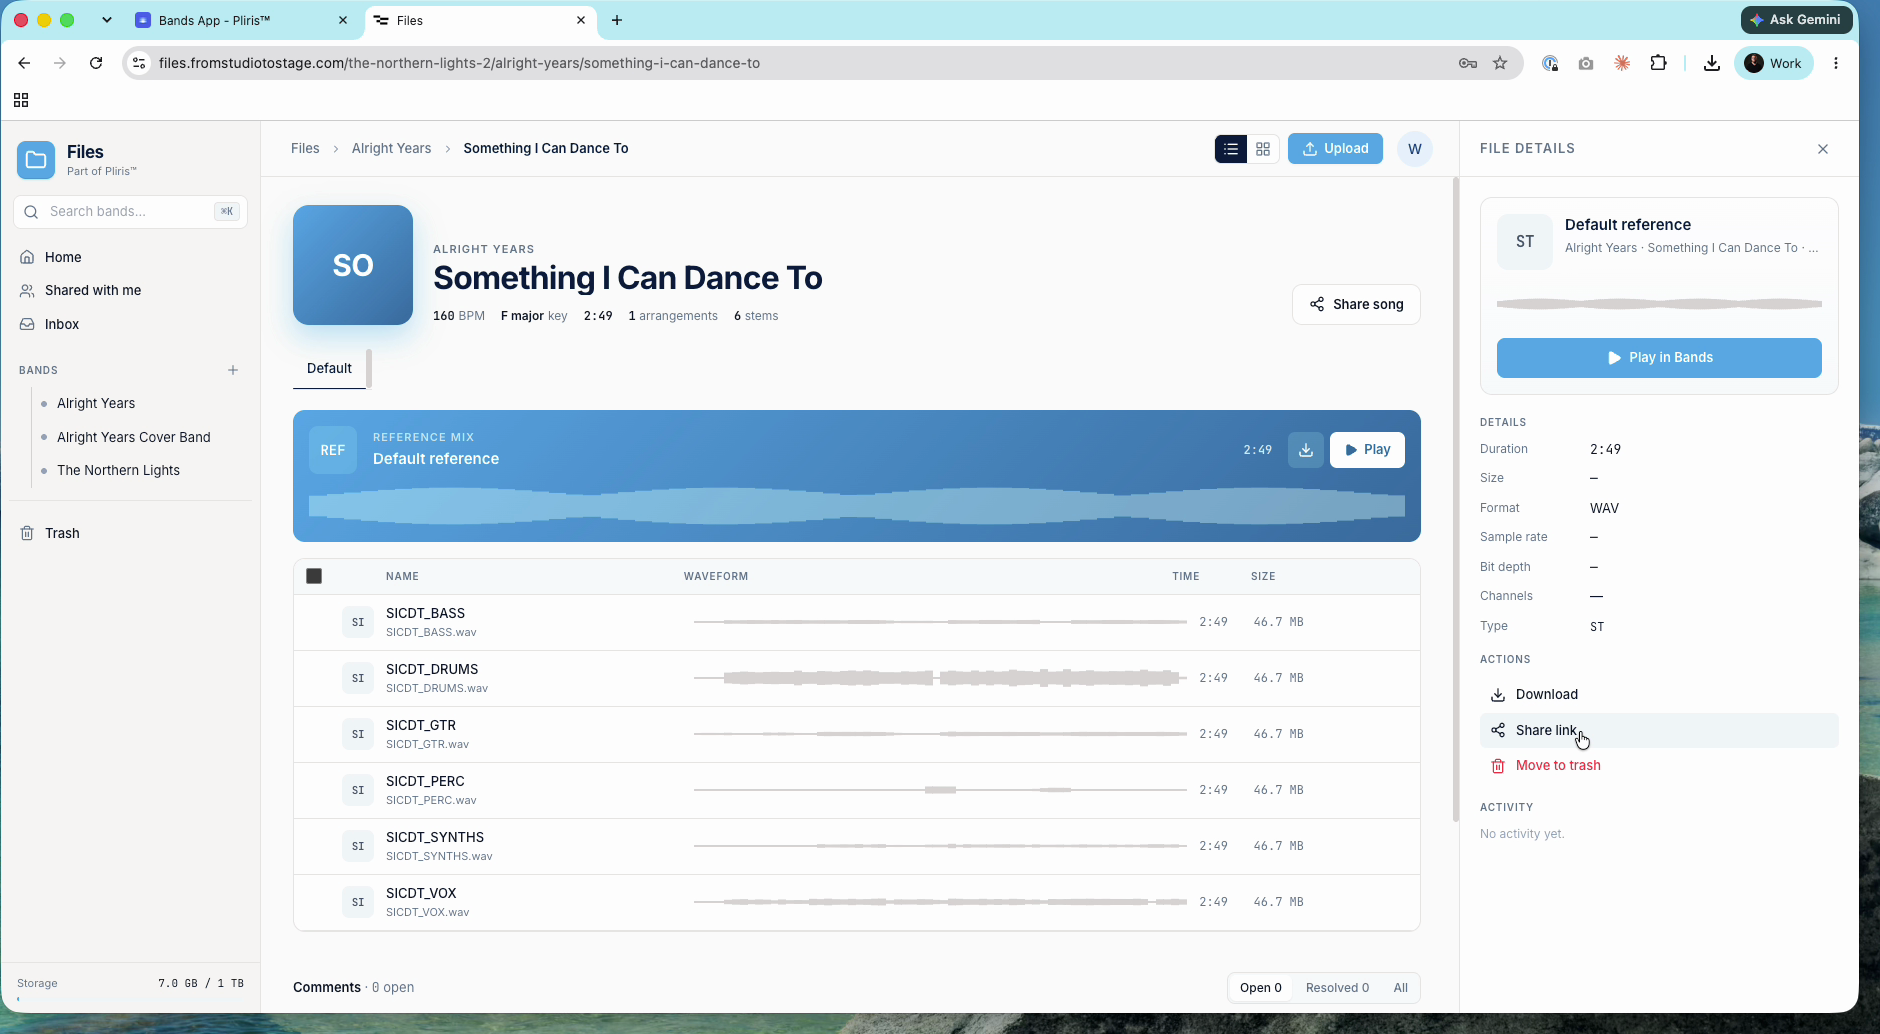Image resolution: width=1880 pixels, height=1034 pixels.
Task: Click the ST file type thumbnail
Action: click(x=1525, y=241)
